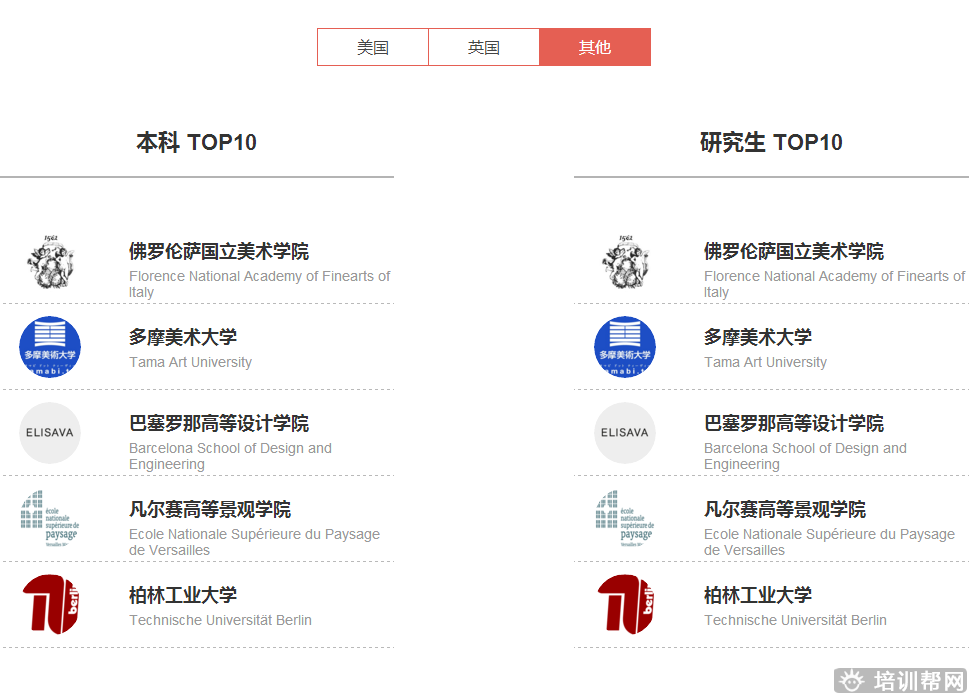Open 多摩美术大学 in 本科 TOP10
Screen dimensions: 972x698
click(x=183, y=337)
